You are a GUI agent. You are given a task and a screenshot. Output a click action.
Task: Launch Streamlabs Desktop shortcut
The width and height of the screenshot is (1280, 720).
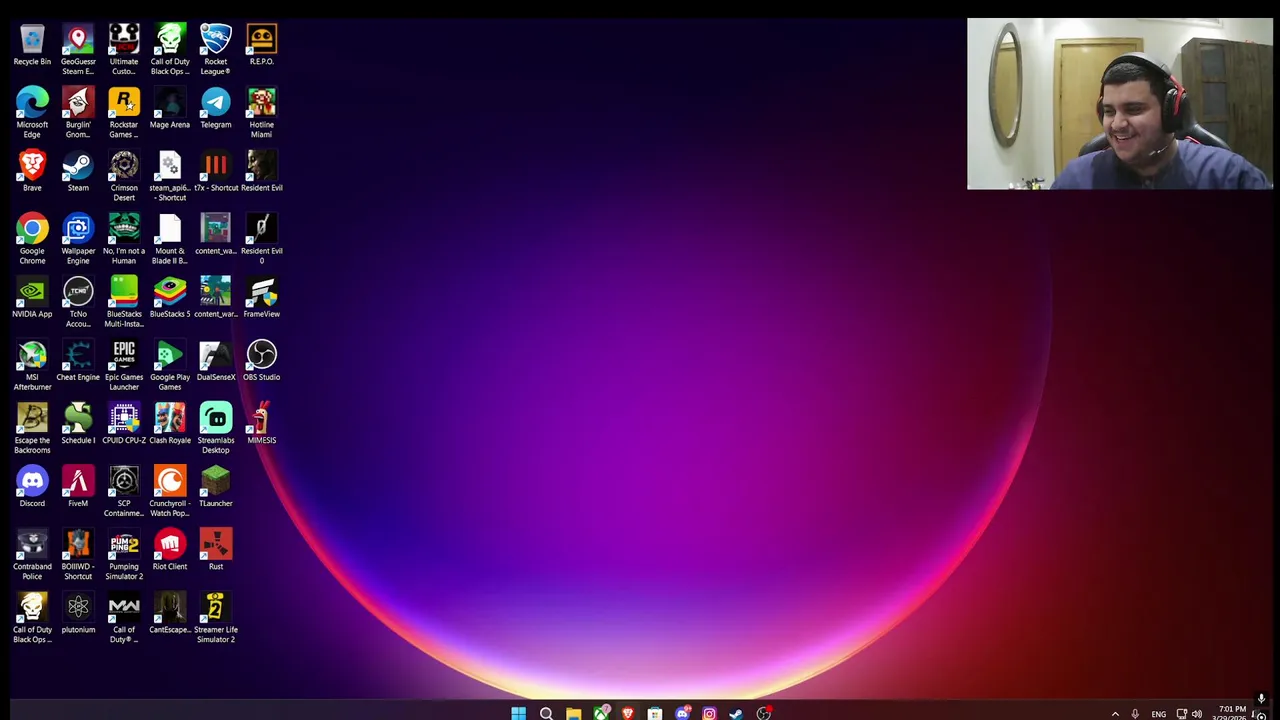216,429
